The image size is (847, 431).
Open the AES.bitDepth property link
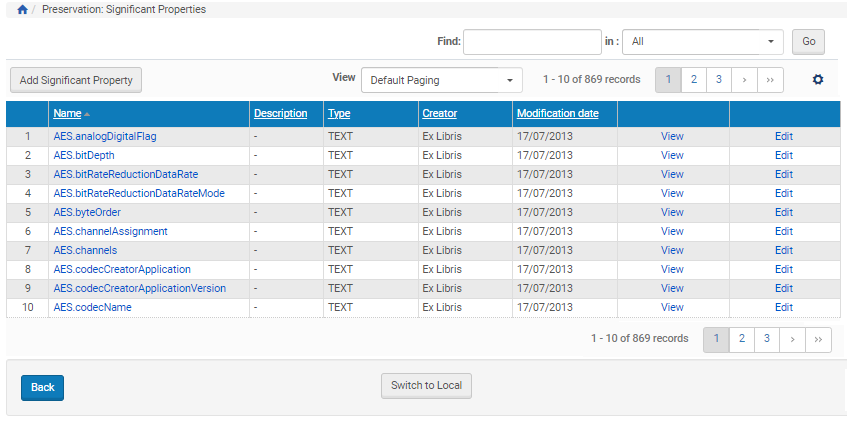point(86,155)
